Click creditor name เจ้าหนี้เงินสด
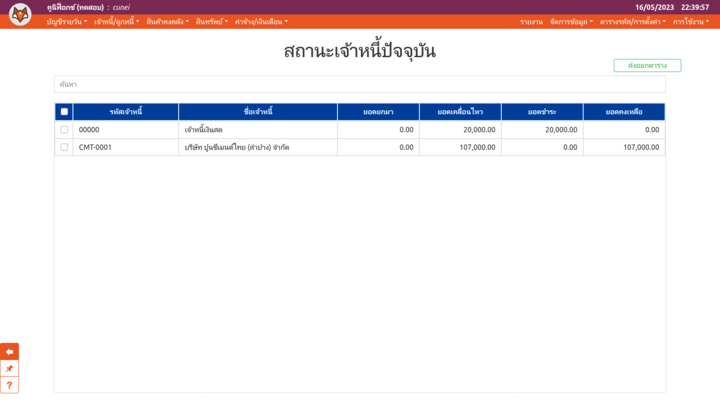Screen dimensions: 720x405 pos(203,129)
